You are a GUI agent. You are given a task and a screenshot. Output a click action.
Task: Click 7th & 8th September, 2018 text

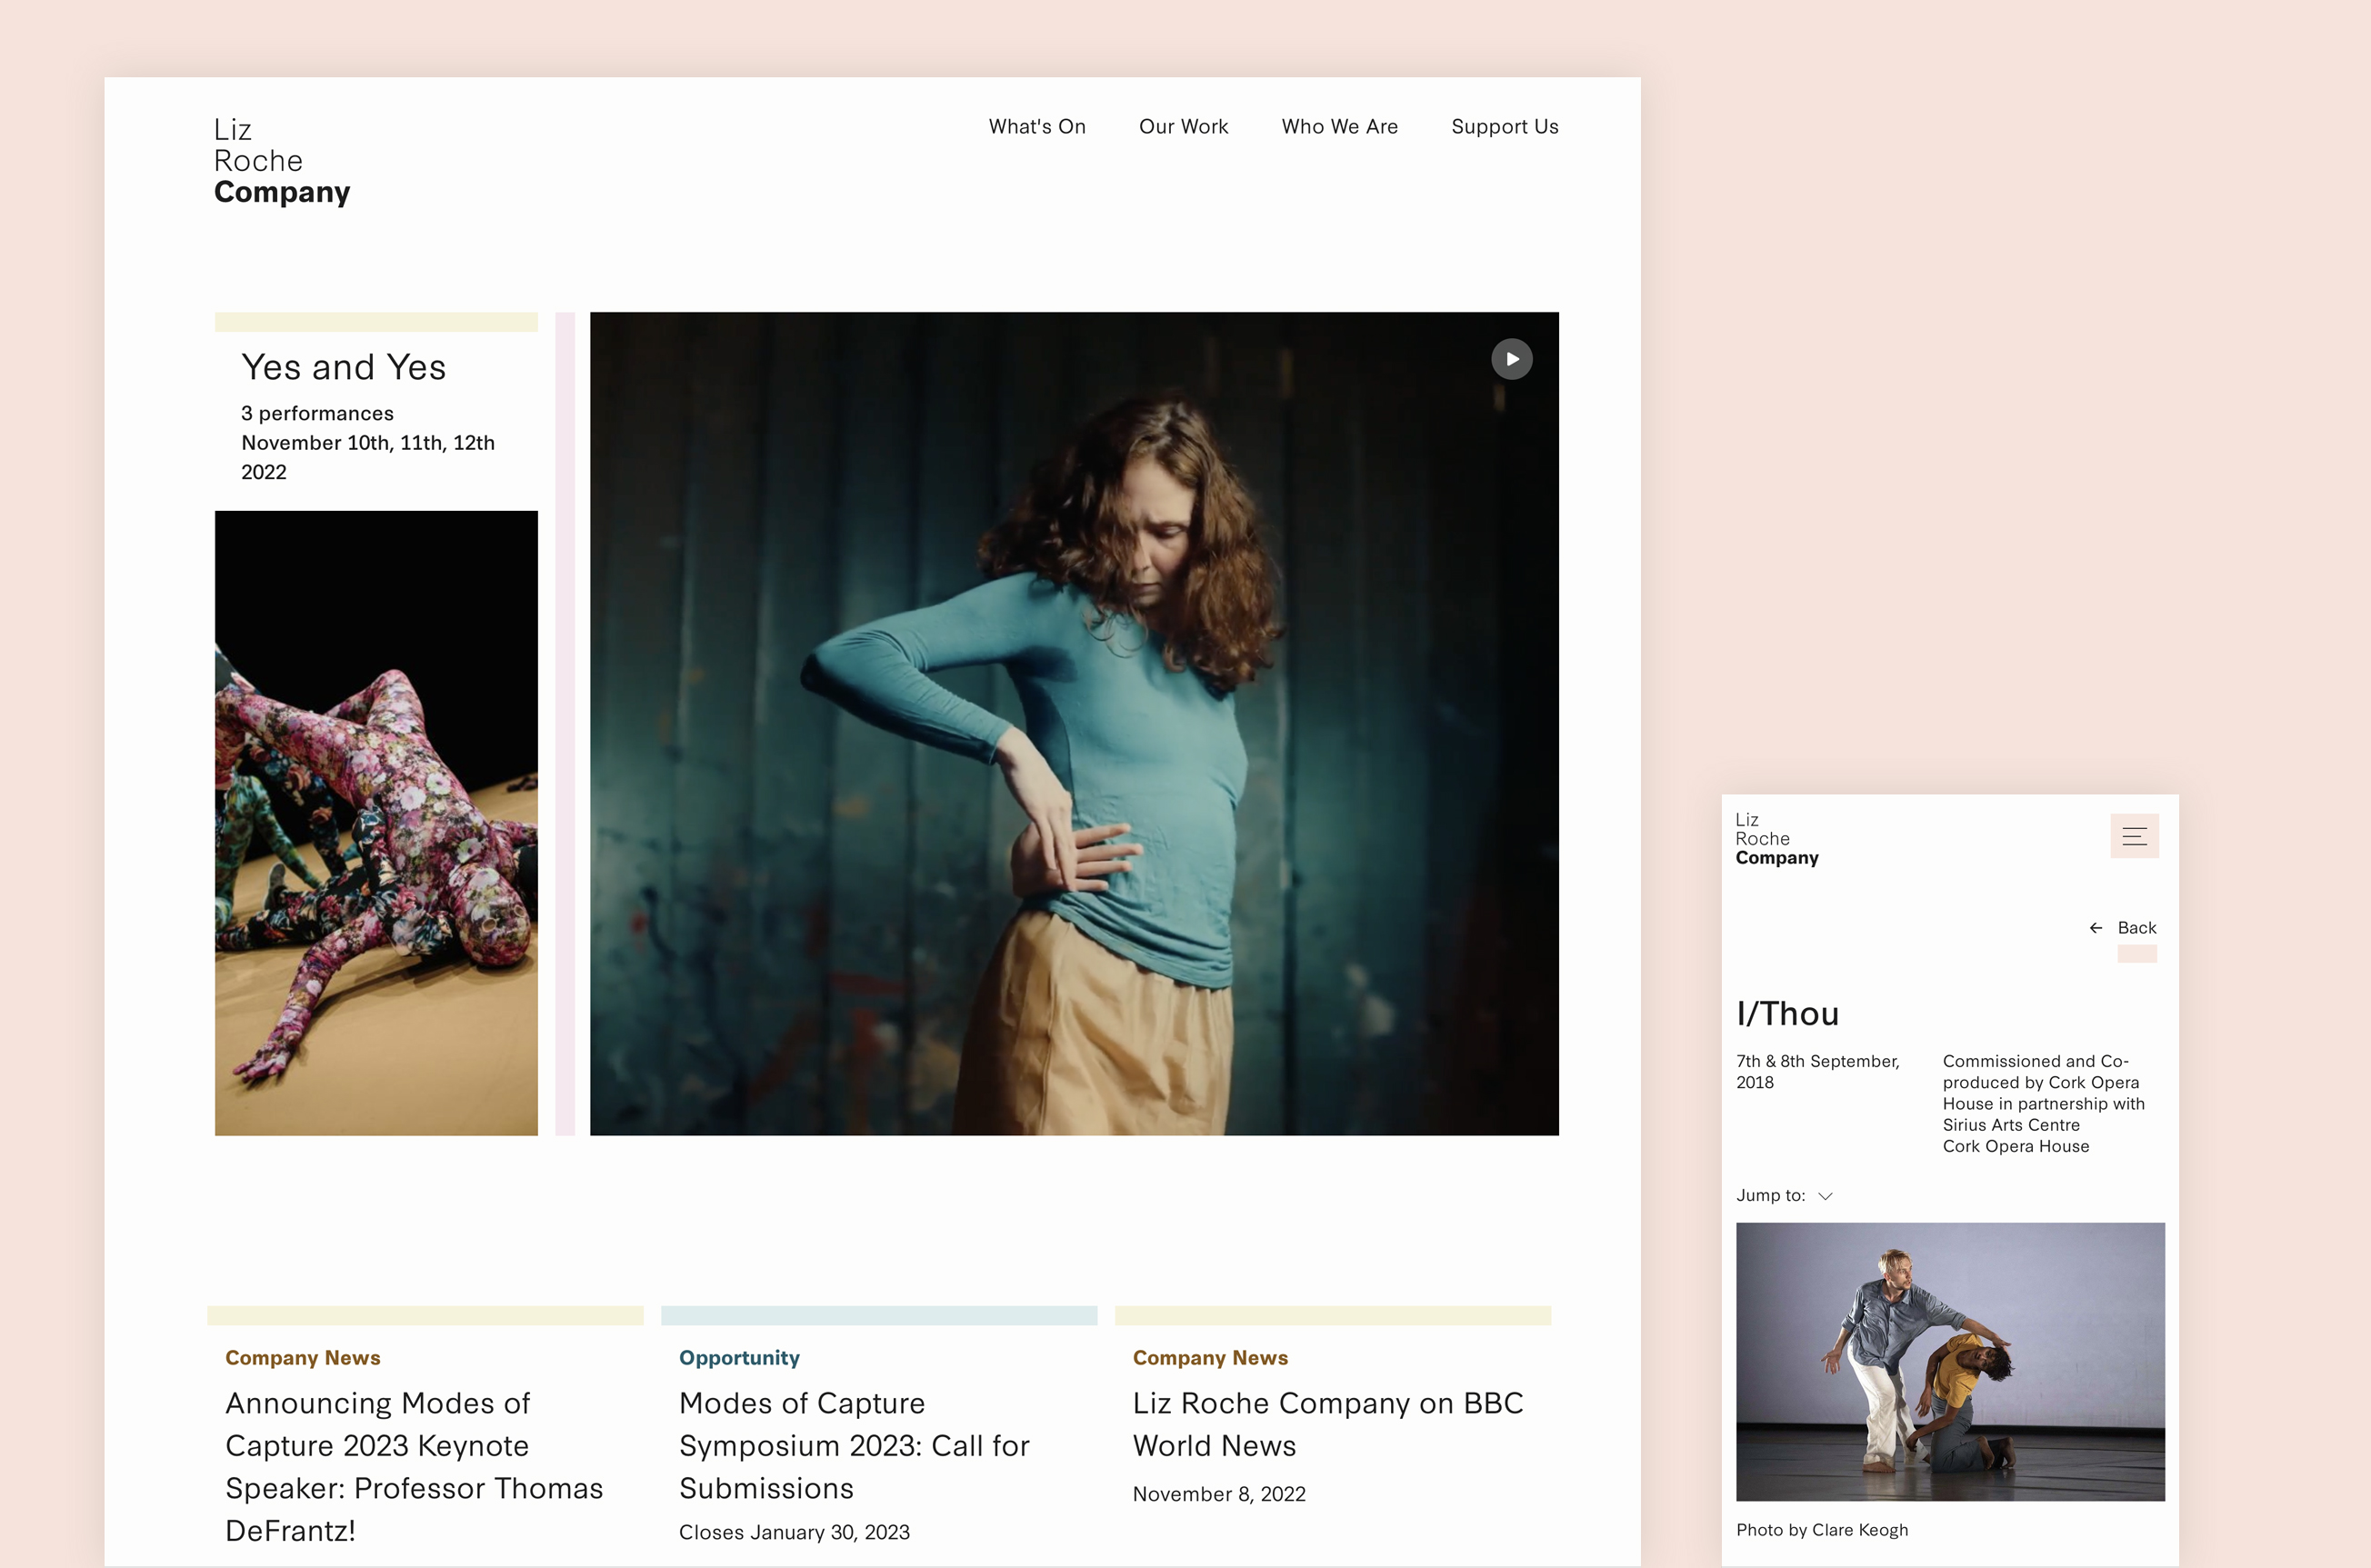coord(1817,1071)
